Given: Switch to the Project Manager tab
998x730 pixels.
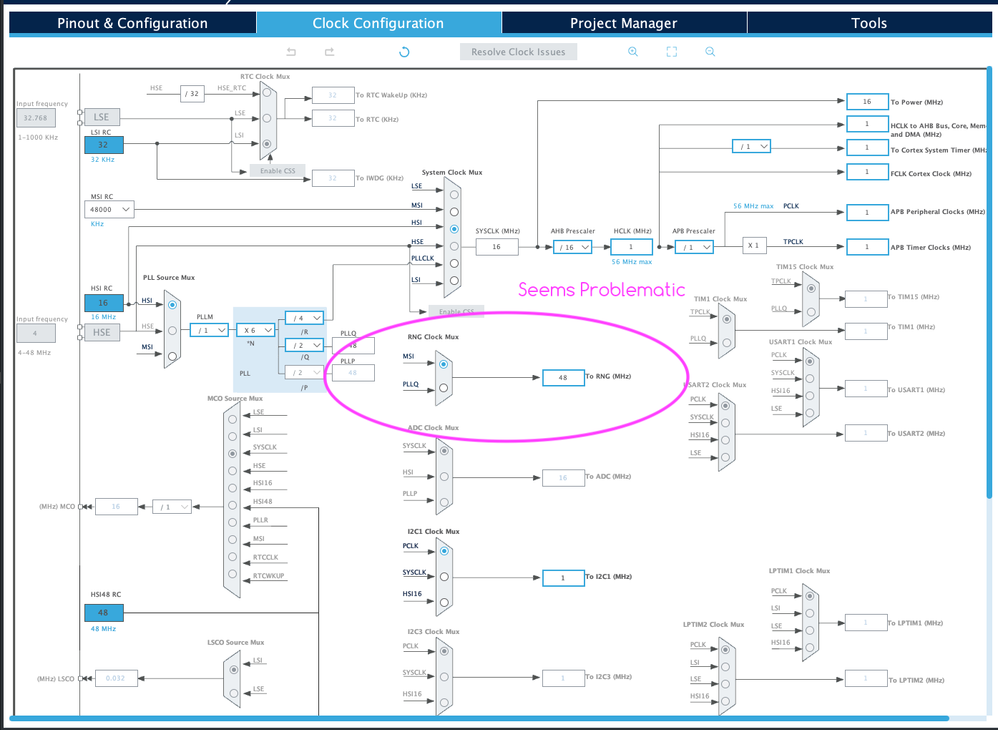Looking at the screenshot, I should coord(623,22).
